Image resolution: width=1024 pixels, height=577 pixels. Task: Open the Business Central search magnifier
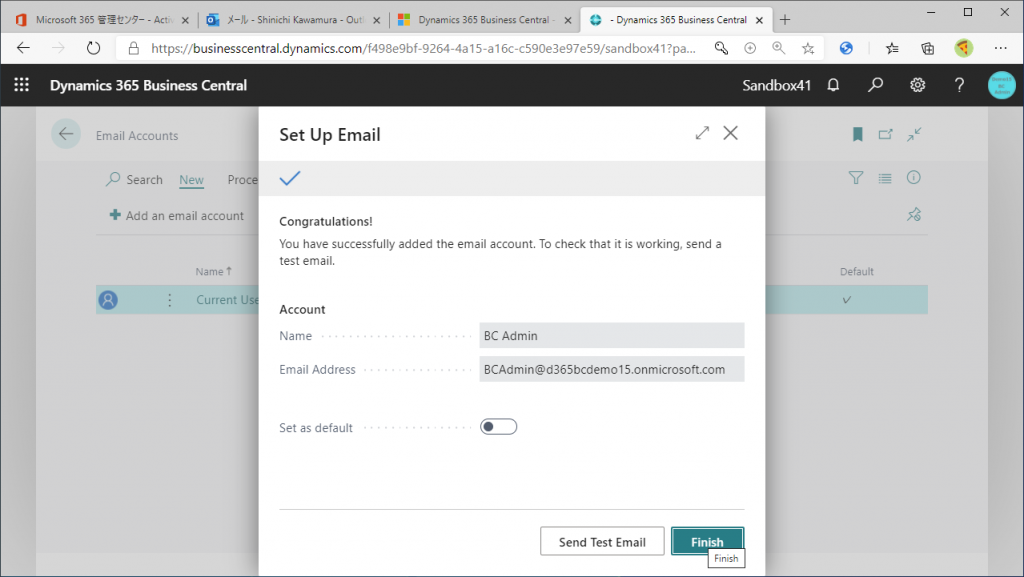(x=875, y=85)
